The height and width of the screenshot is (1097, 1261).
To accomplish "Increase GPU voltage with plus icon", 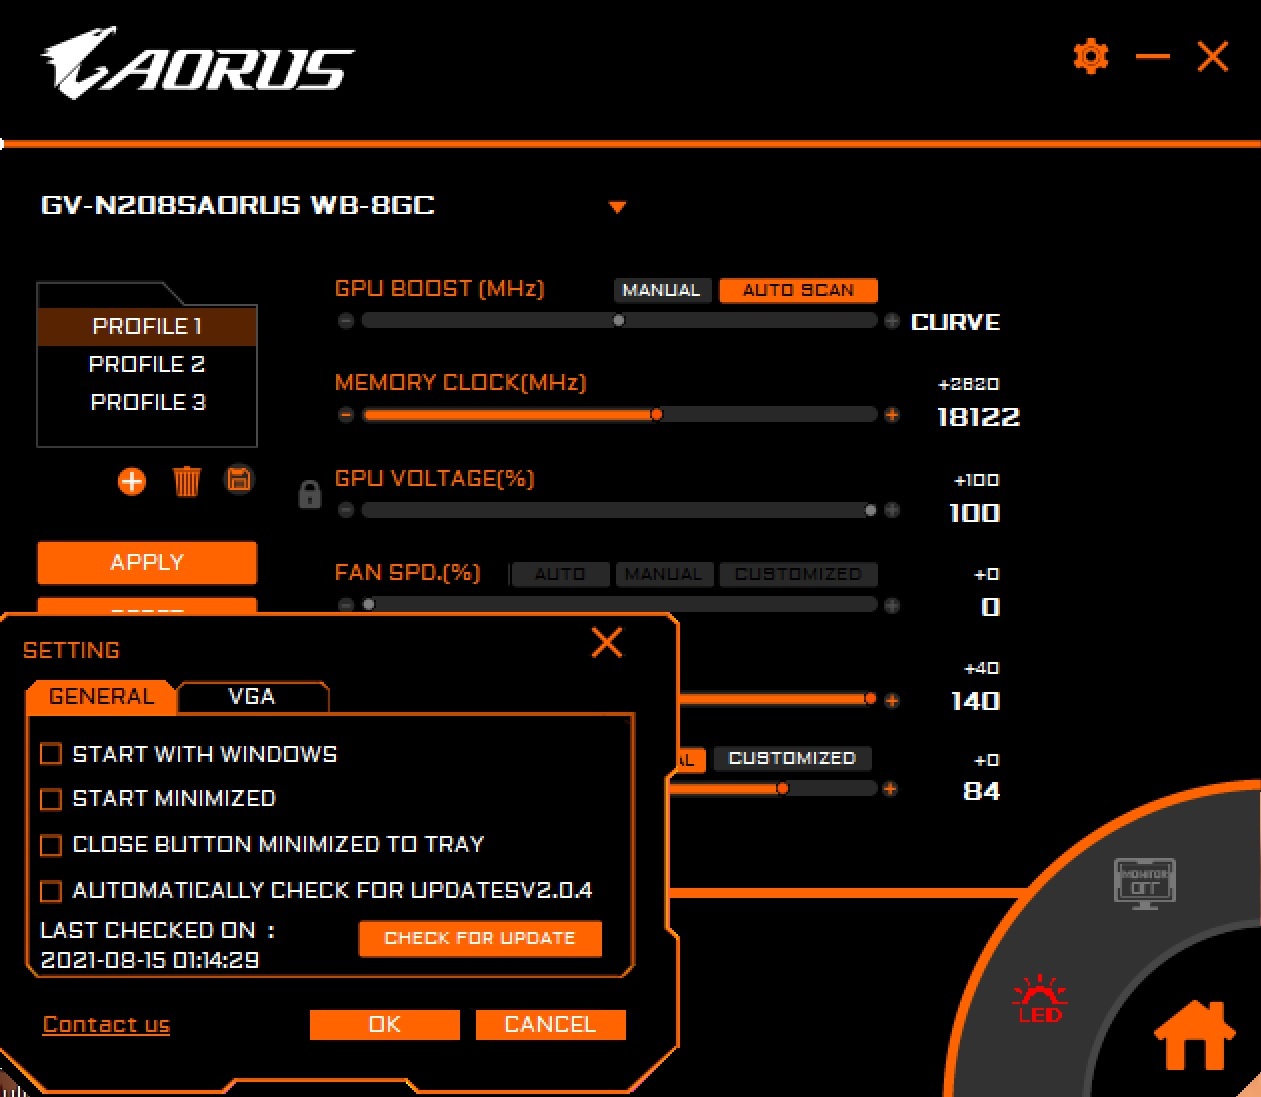I will click(892, 510).
